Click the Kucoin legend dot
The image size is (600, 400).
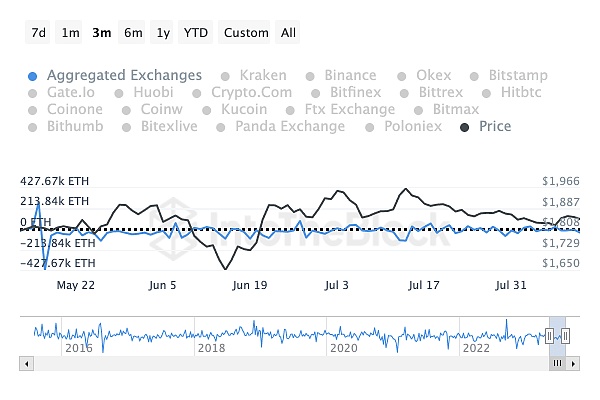[209, 109]
